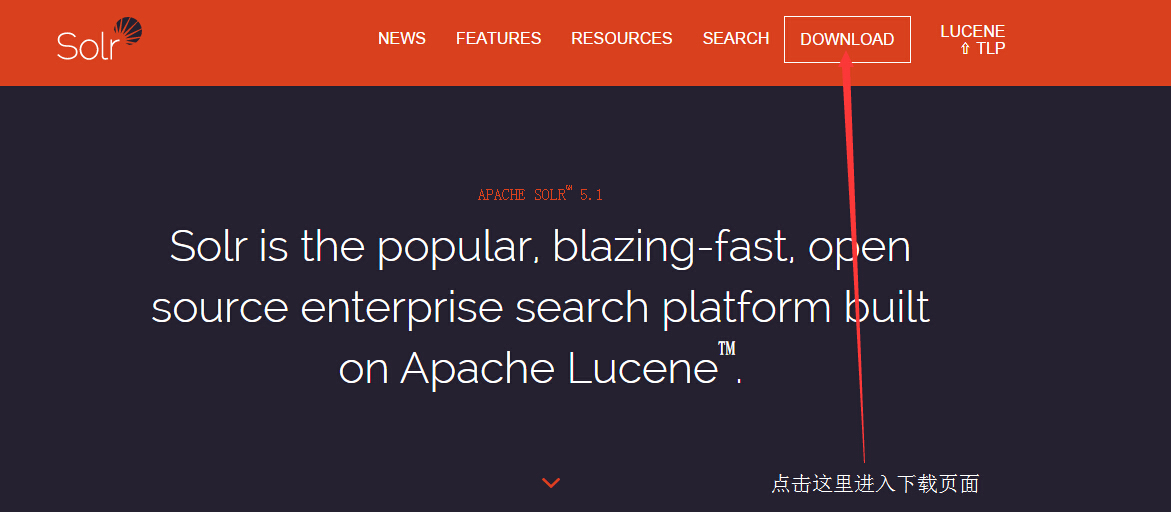Select the 'APACHE SOLR 5.1' text
1171x512 pixels.
click(x=540, y=195)
